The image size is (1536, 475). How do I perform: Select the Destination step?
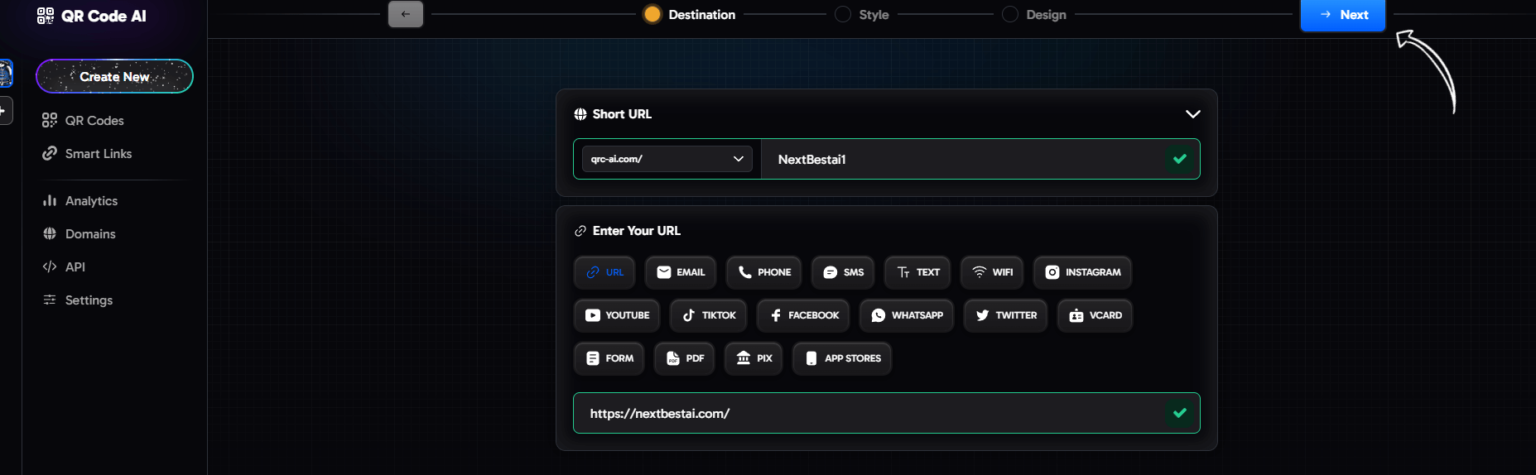(x=690, y=14)
